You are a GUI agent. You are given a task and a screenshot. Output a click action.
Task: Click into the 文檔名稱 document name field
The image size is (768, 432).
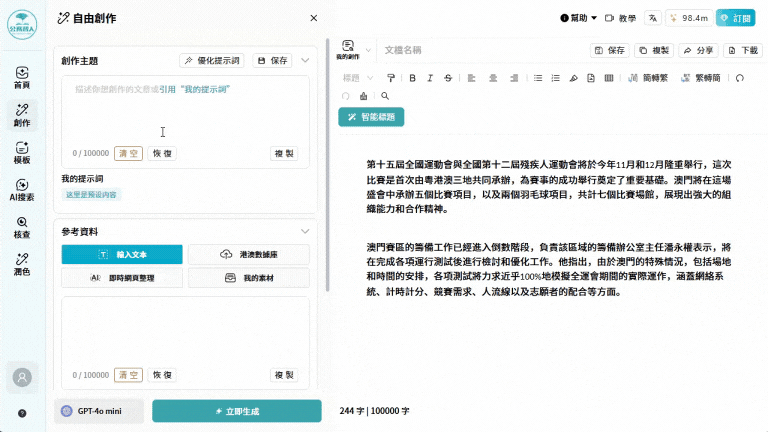(x=480, y=49)
